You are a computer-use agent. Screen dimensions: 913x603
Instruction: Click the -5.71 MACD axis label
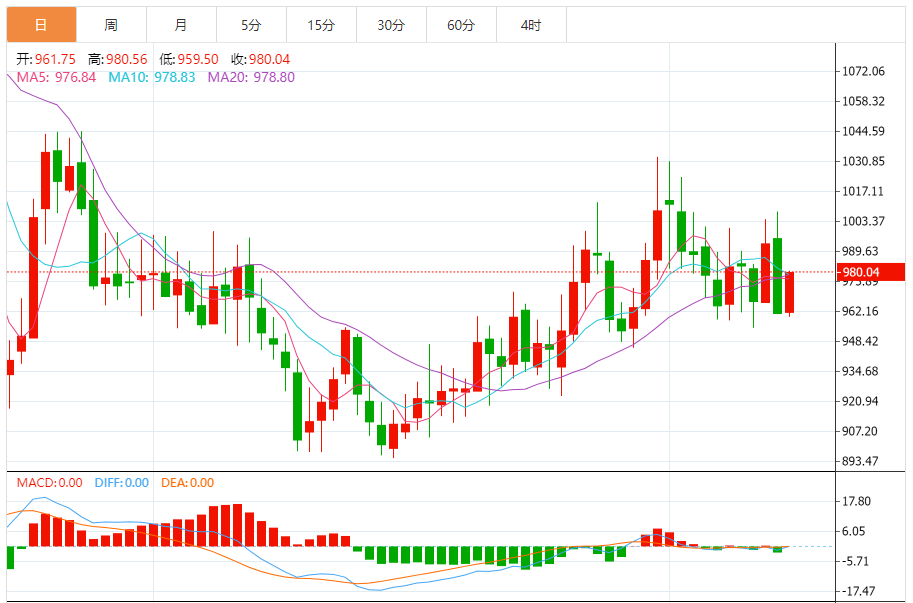(x=854, y=561)
